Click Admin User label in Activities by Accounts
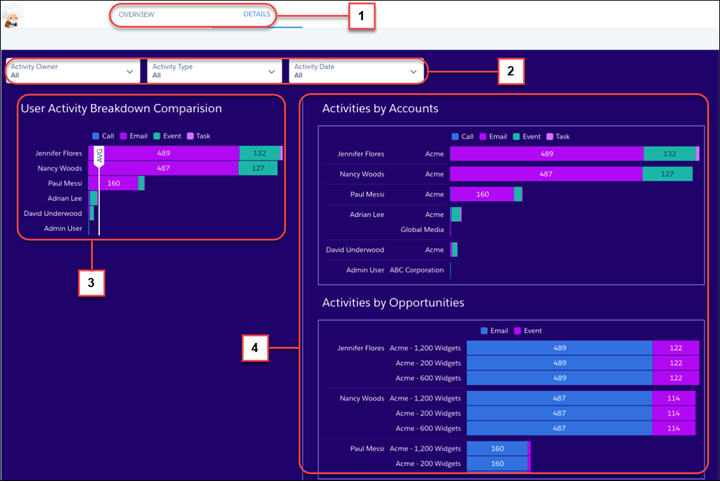 point(365,270)
